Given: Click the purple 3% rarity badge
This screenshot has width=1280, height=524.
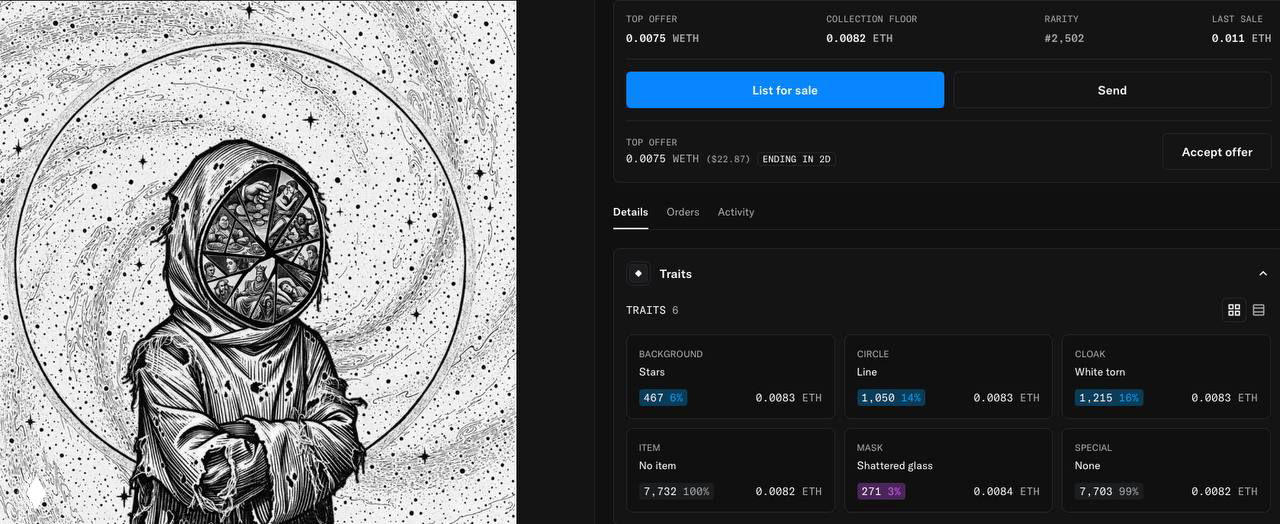Looking at the screenshot, I should [x=880, y=491].
